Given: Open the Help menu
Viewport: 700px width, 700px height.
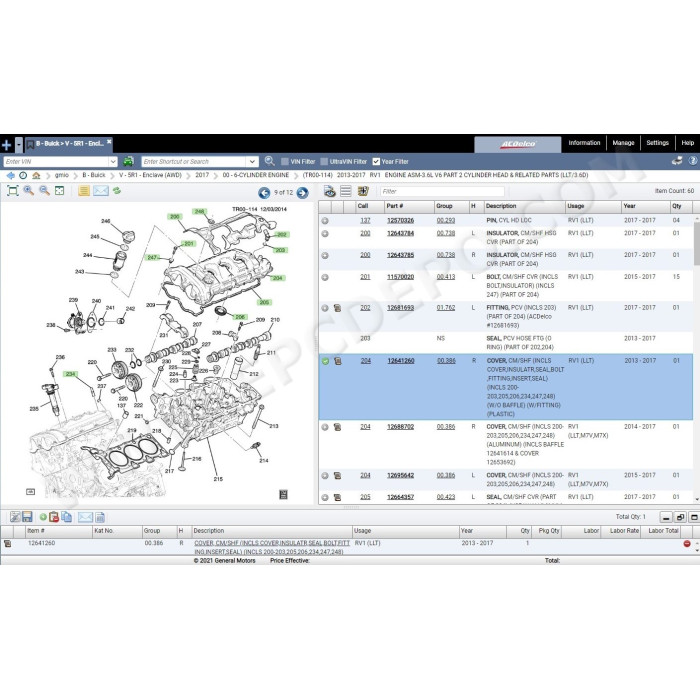Looking at the screenshot, I should pyautogui.click(x=688, y=143).
